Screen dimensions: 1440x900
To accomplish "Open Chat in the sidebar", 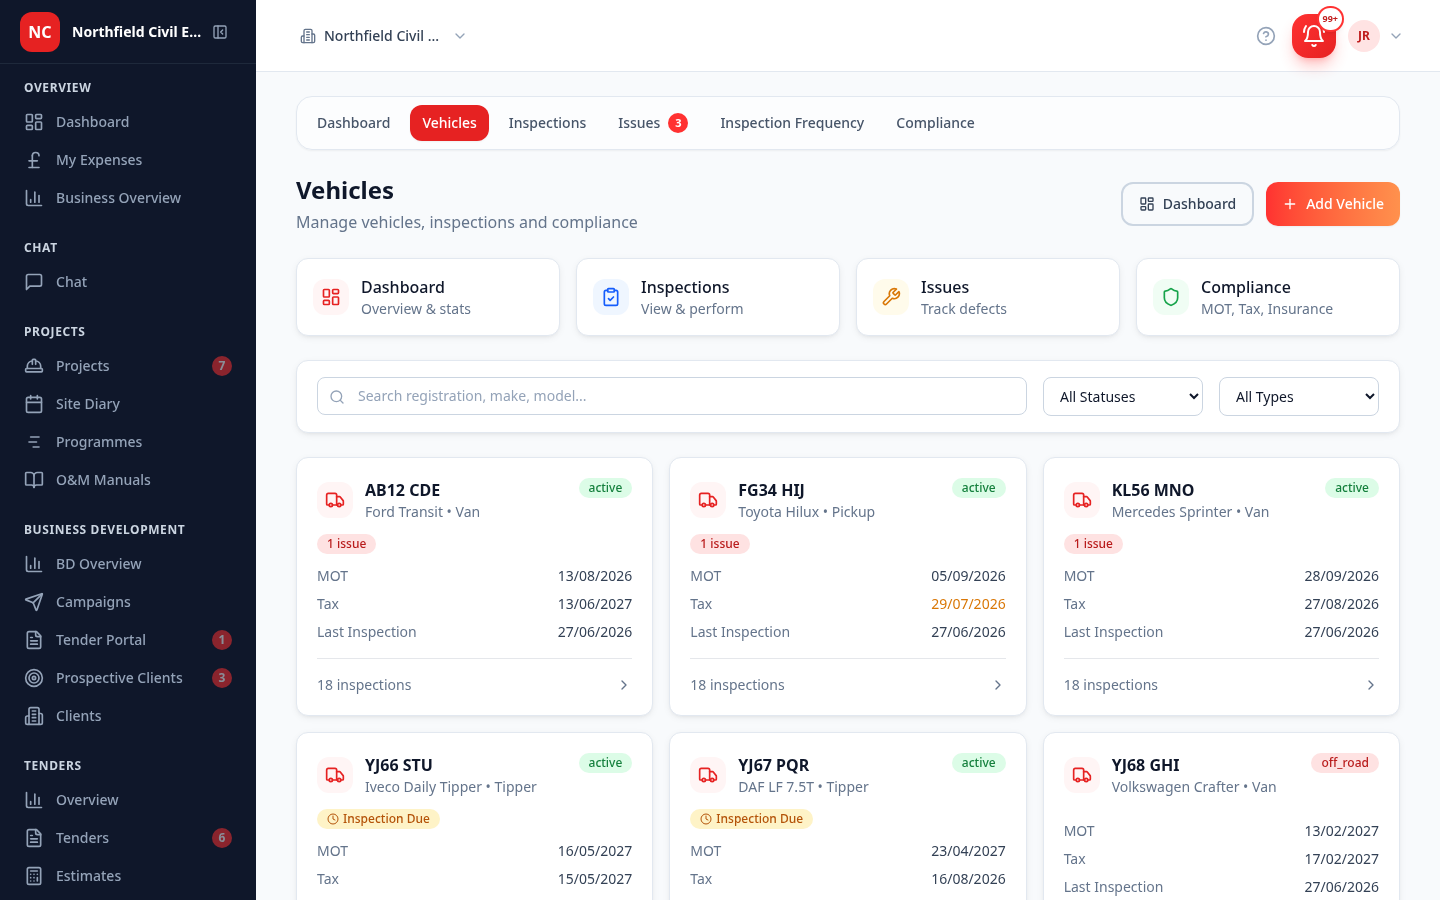I will click(x=128, y=282).
